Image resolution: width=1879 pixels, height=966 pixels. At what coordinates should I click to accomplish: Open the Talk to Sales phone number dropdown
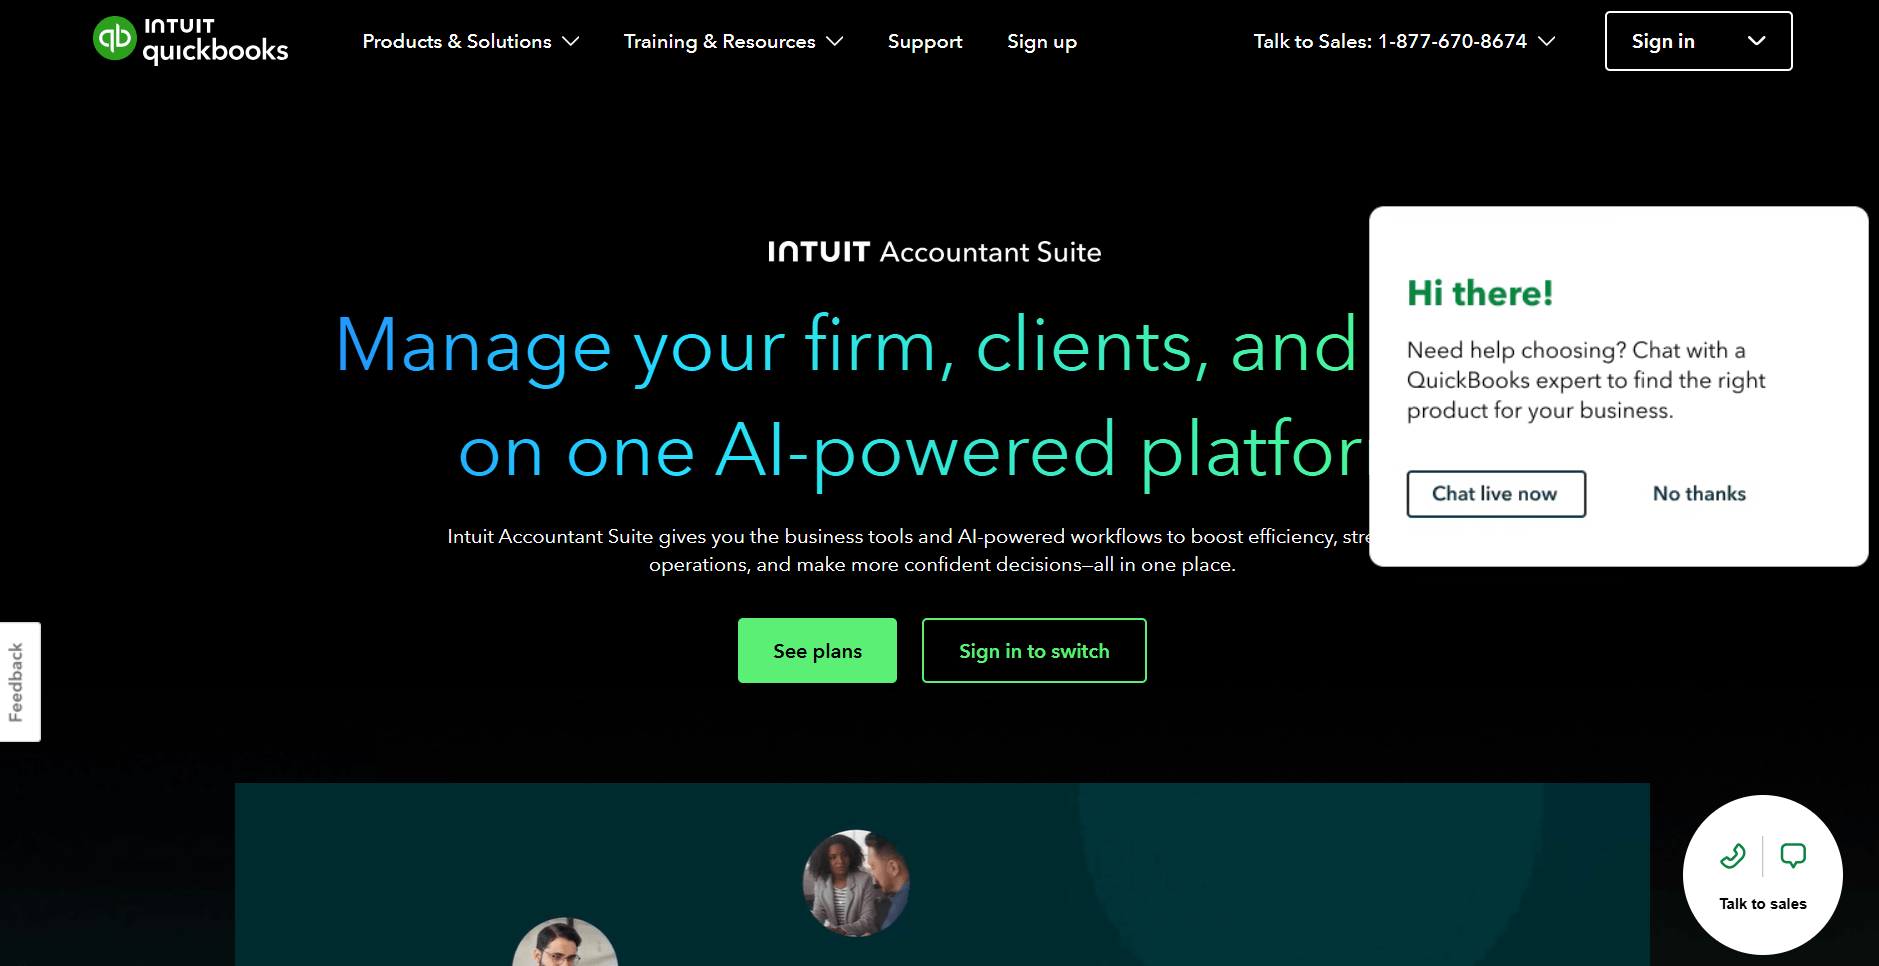pos(1404,41)
